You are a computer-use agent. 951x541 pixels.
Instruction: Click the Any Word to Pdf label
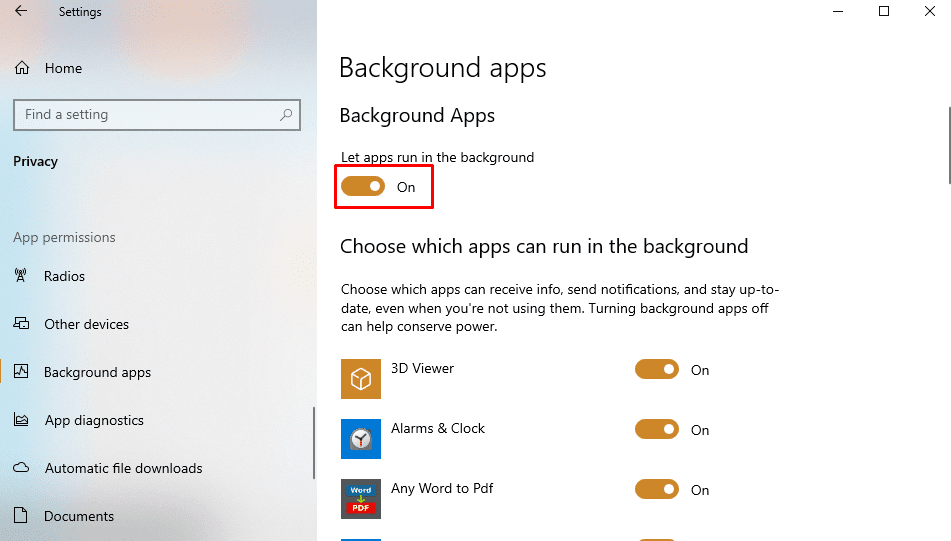coord(442,488)
